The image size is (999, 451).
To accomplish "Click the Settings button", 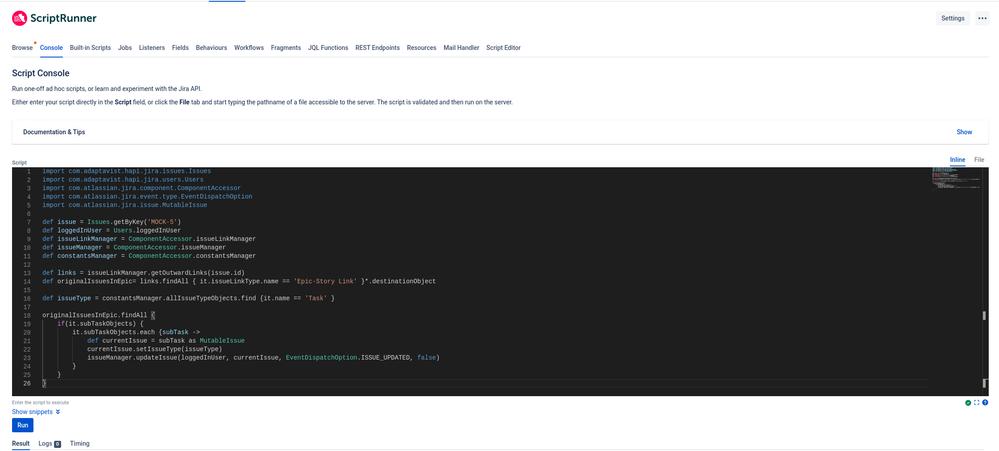I will tap(952, 18).
